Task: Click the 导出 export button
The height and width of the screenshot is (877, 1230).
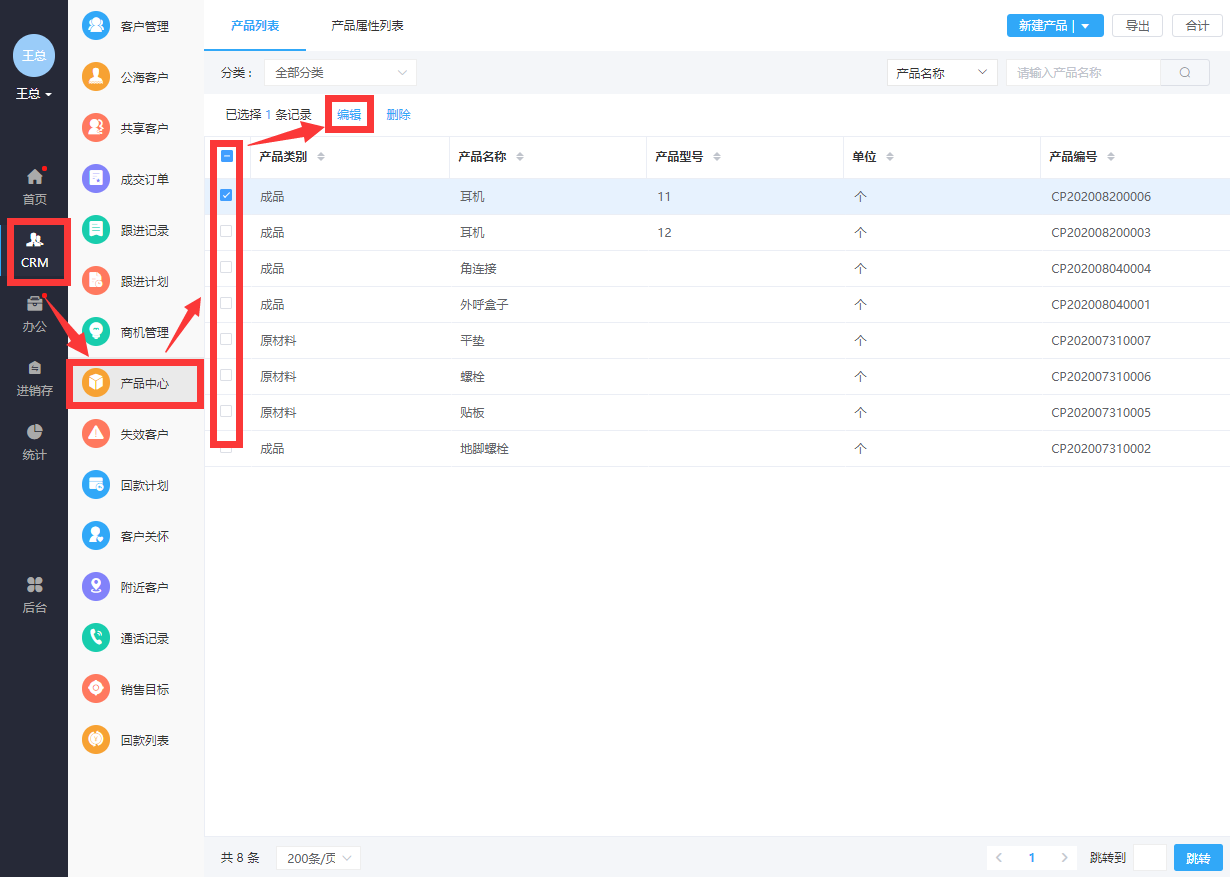Action: 1137,26
